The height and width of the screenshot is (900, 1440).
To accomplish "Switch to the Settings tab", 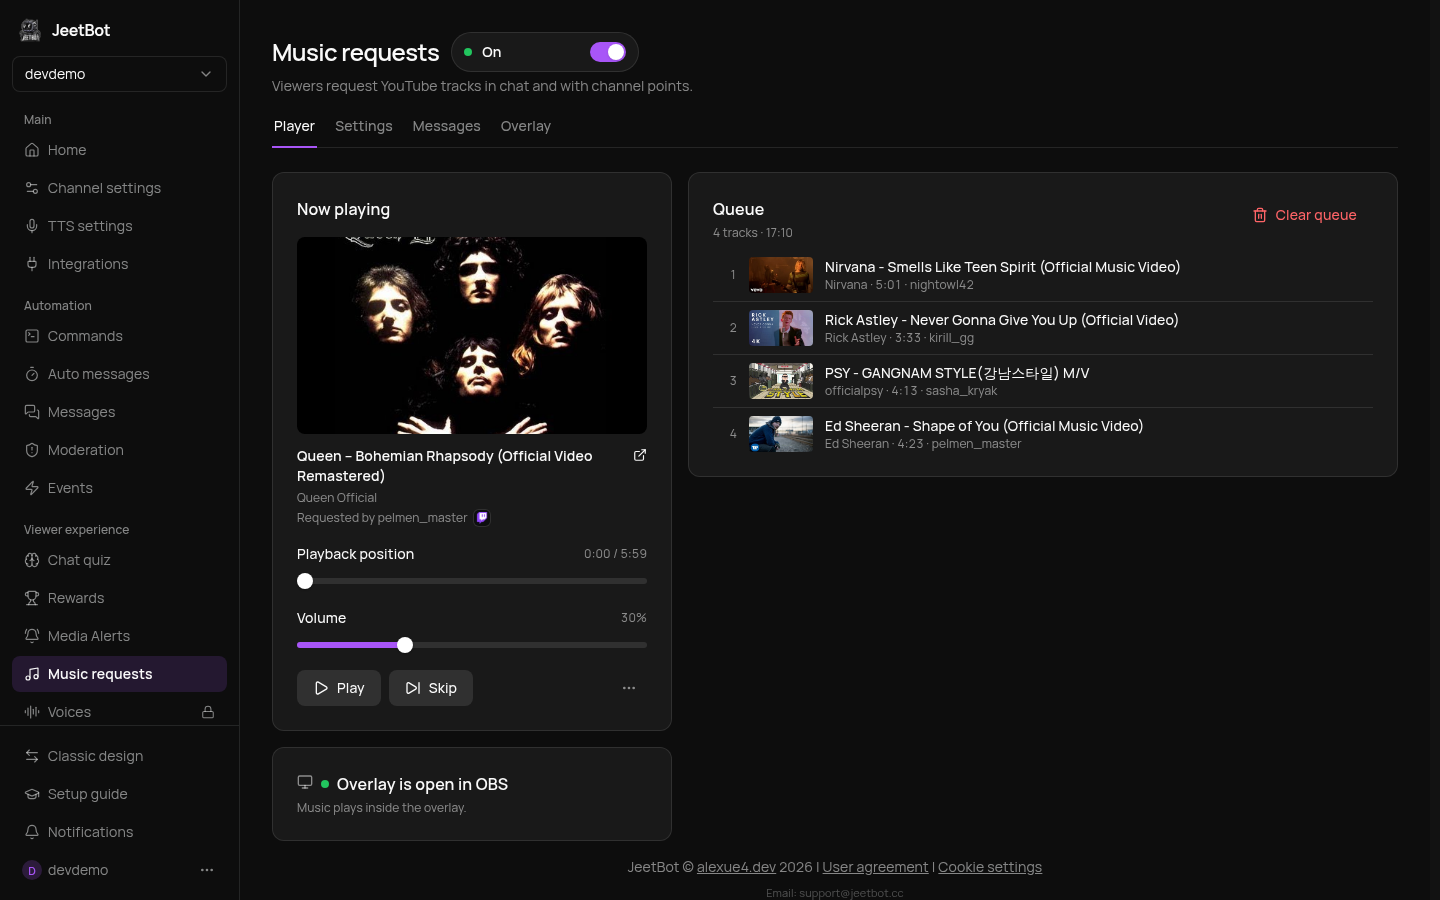I will click(x=364, y=126).
